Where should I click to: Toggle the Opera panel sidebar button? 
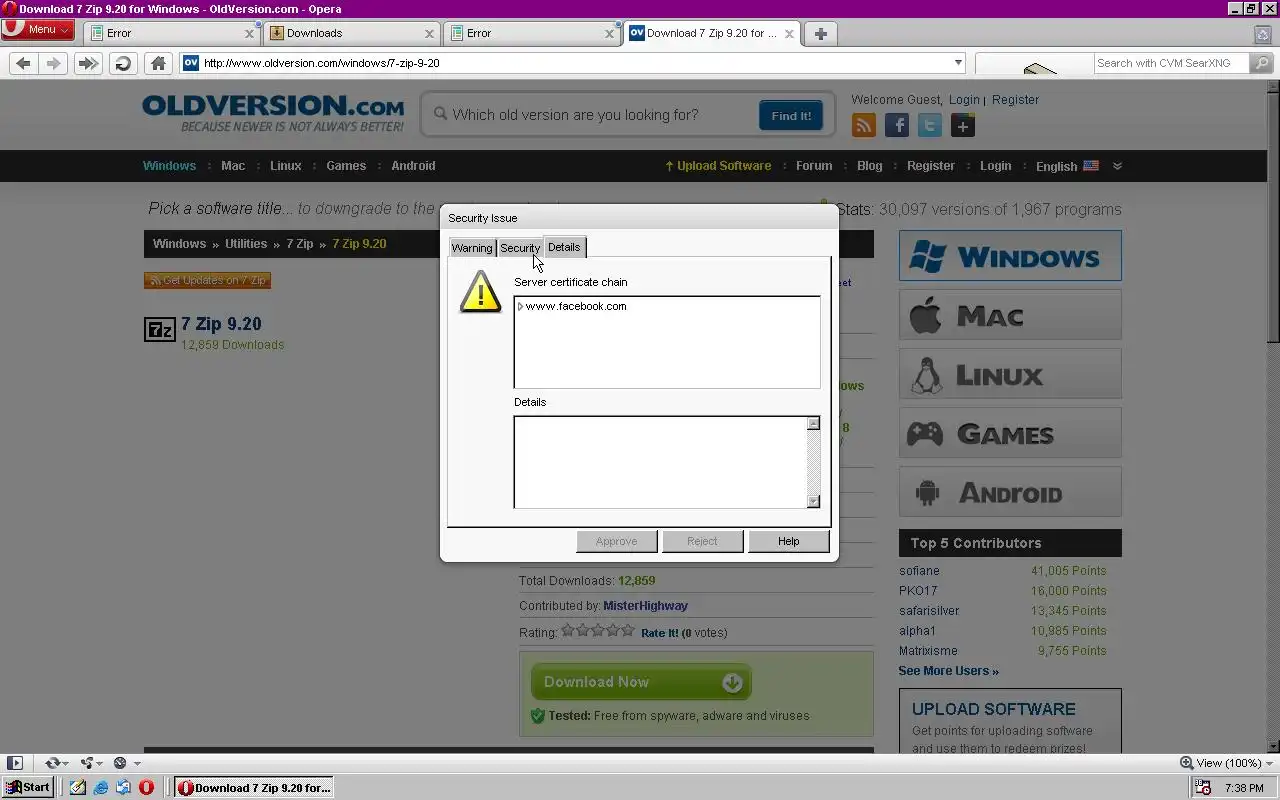point(15,763)
